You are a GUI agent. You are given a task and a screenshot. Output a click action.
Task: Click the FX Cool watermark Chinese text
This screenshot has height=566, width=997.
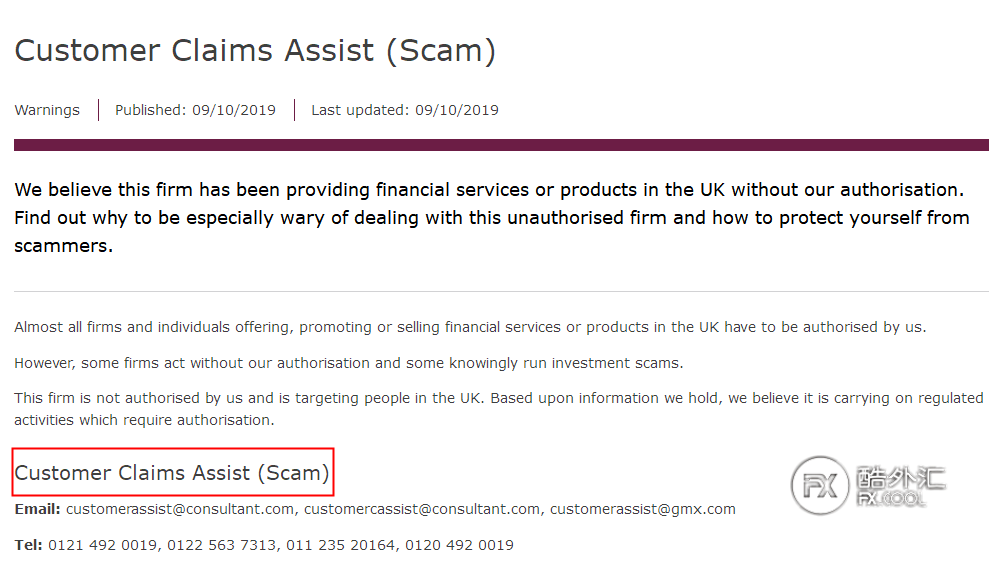901,478
